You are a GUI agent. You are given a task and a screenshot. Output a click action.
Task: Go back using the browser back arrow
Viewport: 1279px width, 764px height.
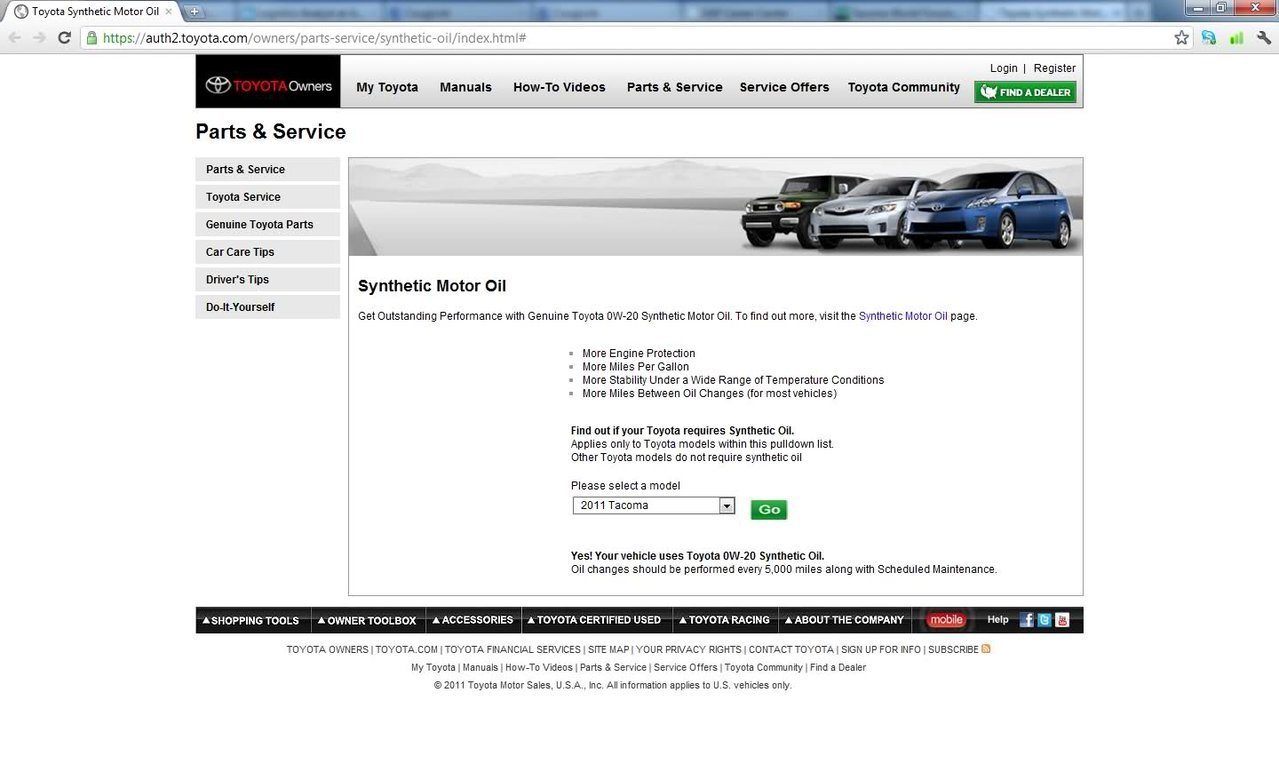[14, 38]
